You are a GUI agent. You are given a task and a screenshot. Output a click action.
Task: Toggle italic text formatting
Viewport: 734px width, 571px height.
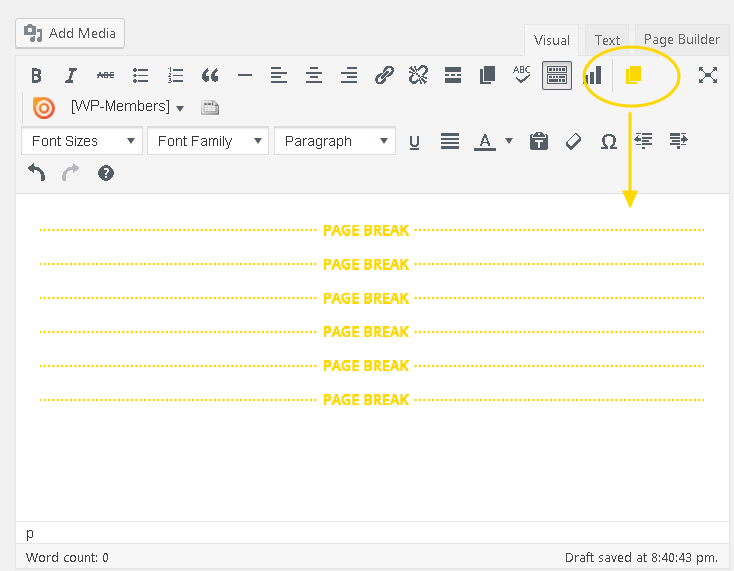(x=71, y=75)
